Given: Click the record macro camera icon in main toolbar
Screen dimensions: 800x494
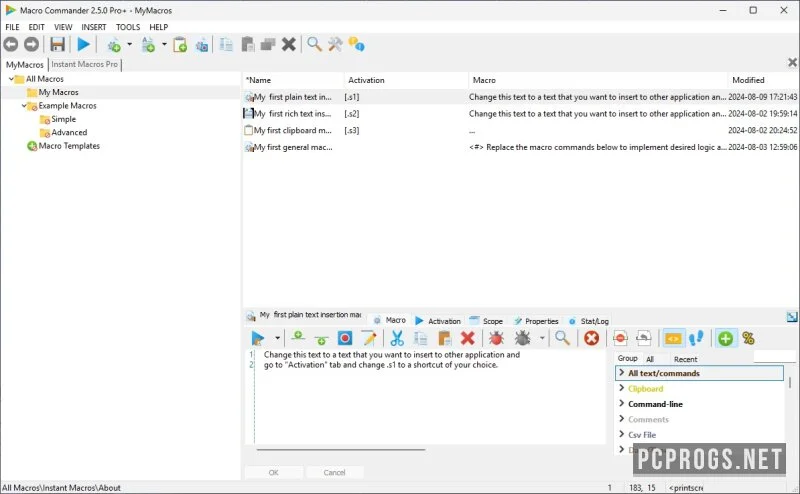Looking at the screenshot, I should point(202,45).
